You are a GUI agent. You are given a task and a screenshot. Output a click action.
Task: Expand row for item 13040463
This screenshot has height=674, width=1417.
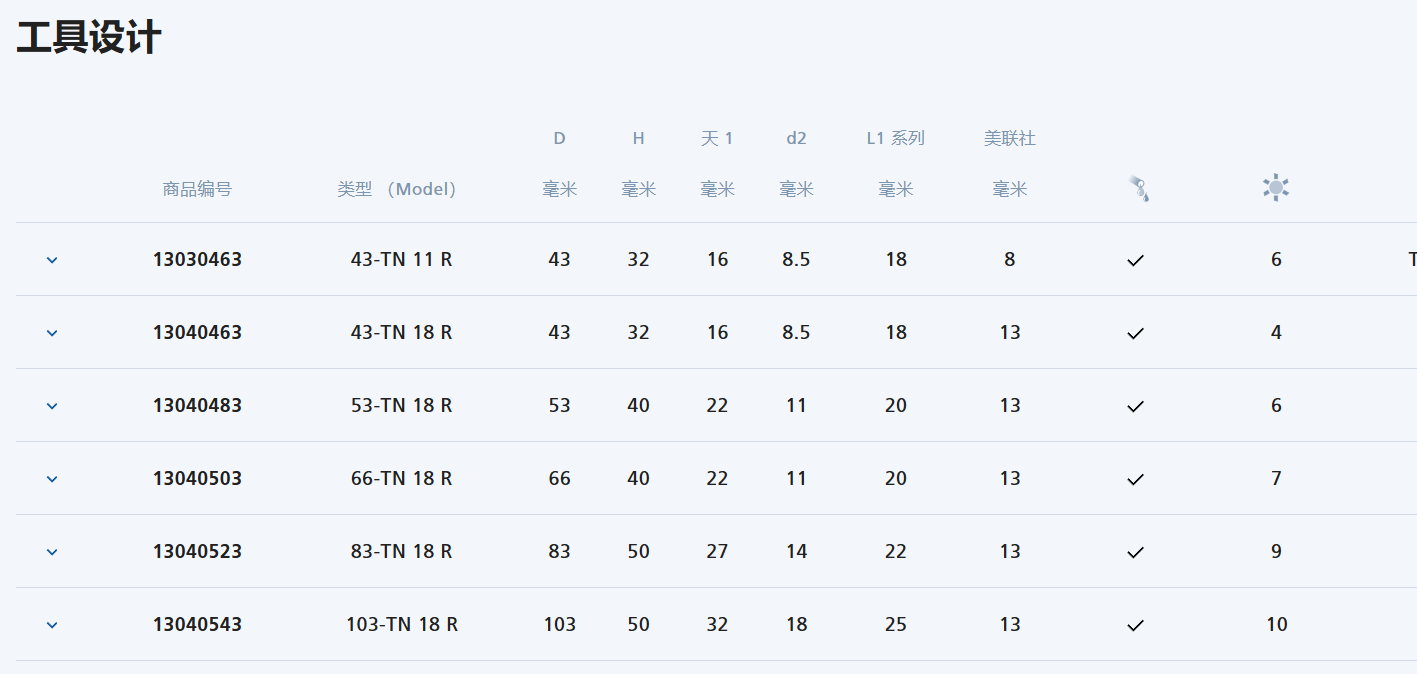tap(52, 333)
